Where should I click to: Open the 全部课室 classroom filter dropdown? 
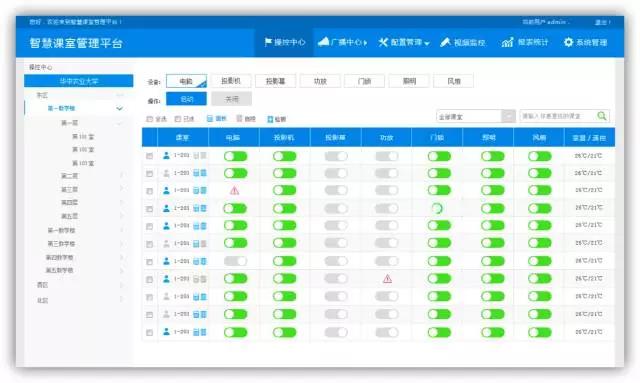pos(476,116)
